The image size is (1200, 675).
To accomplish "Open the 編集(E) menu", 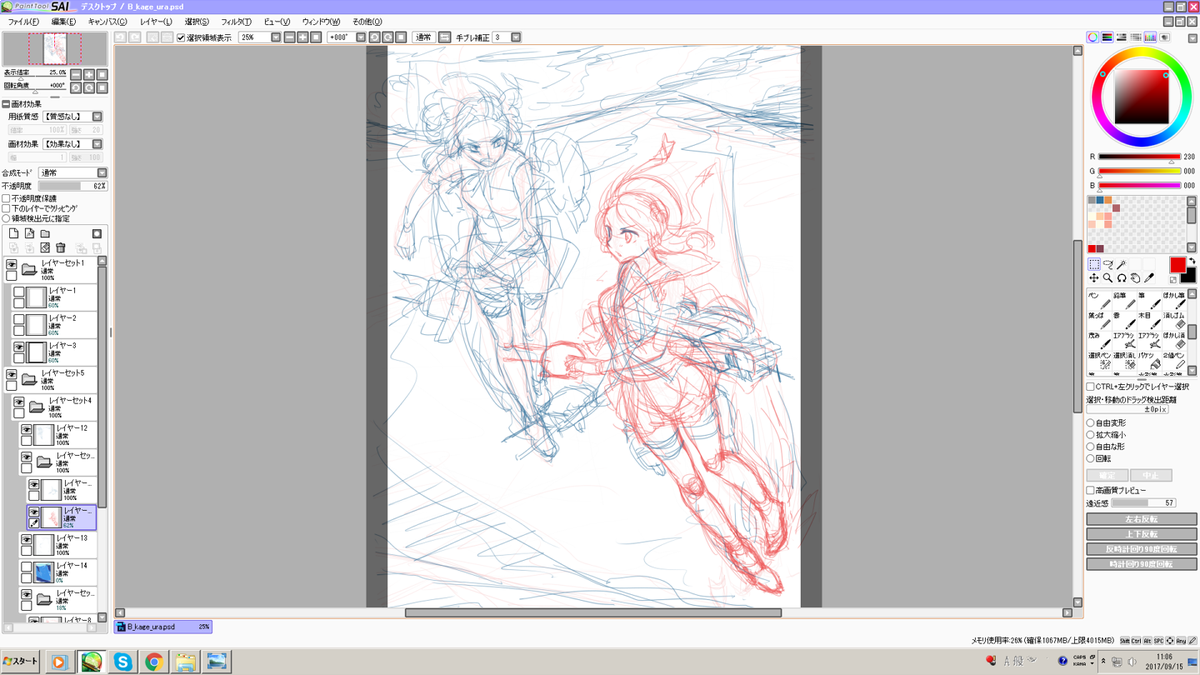I will [64, 20].
